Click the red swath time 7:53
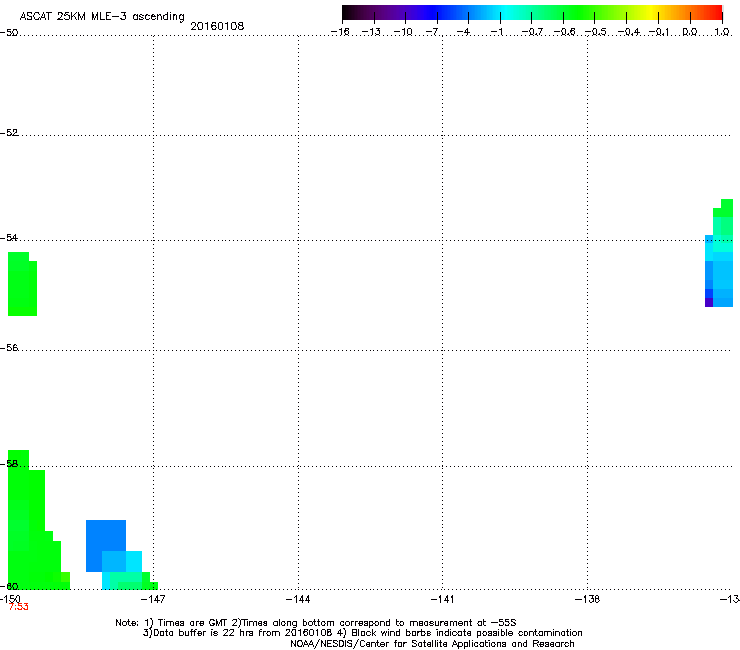The width and height of the screenshot is (740, 650). point(18,607)
